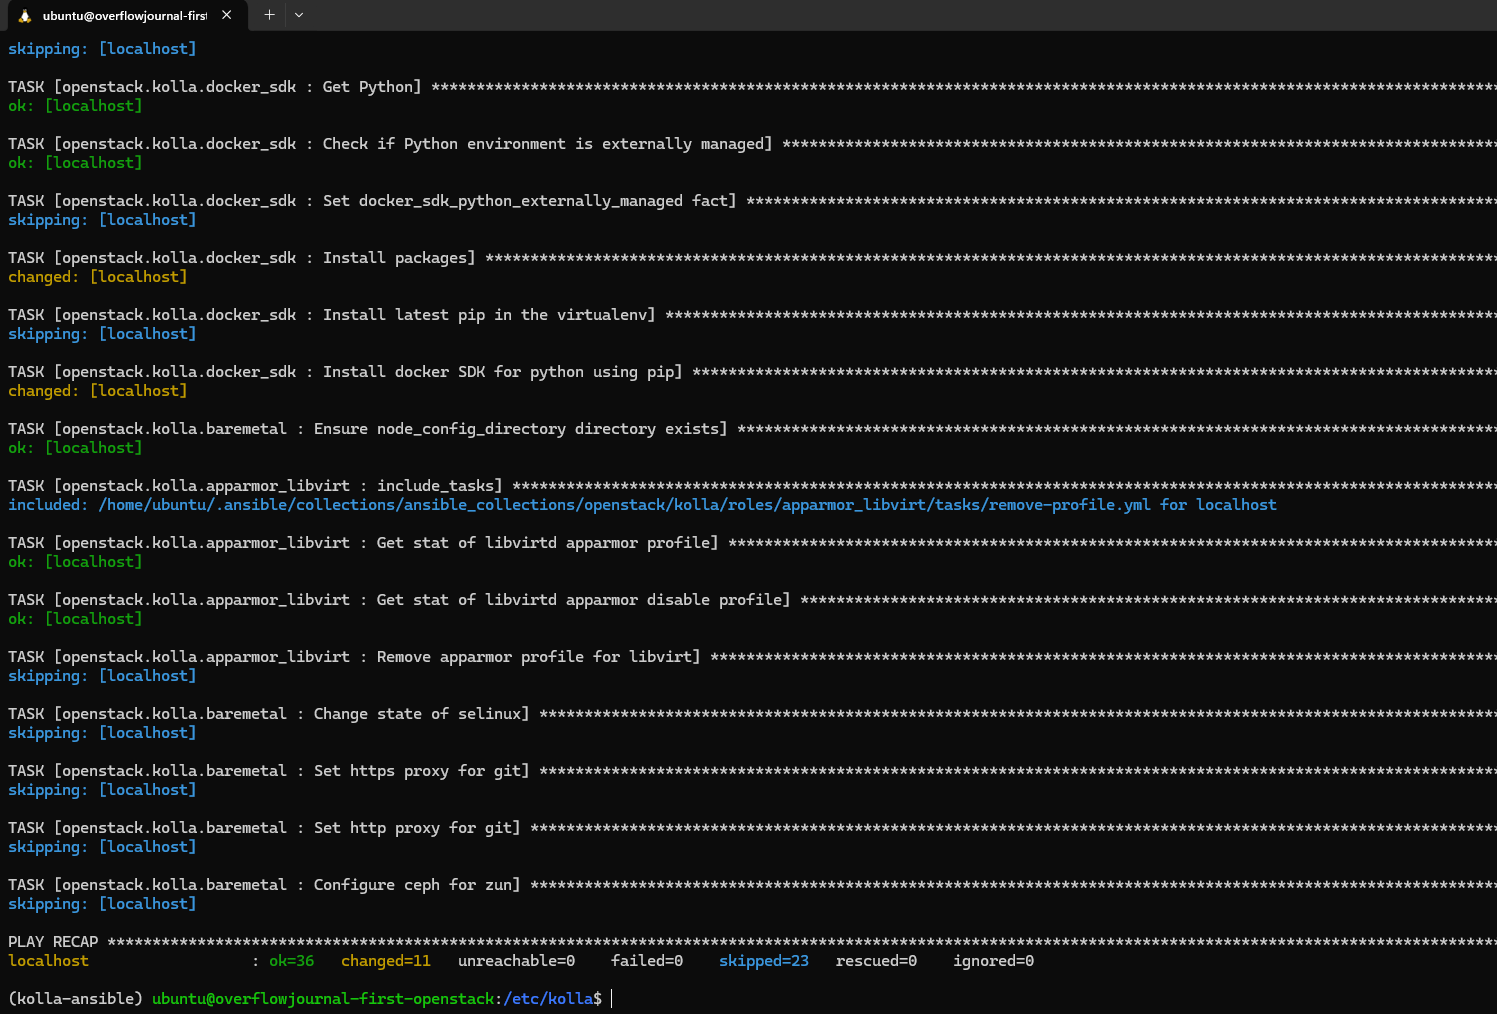This screenshot has height=1014, width=1497.
Task: Click the ignored=0 recap value
Action: pos(993,961)
